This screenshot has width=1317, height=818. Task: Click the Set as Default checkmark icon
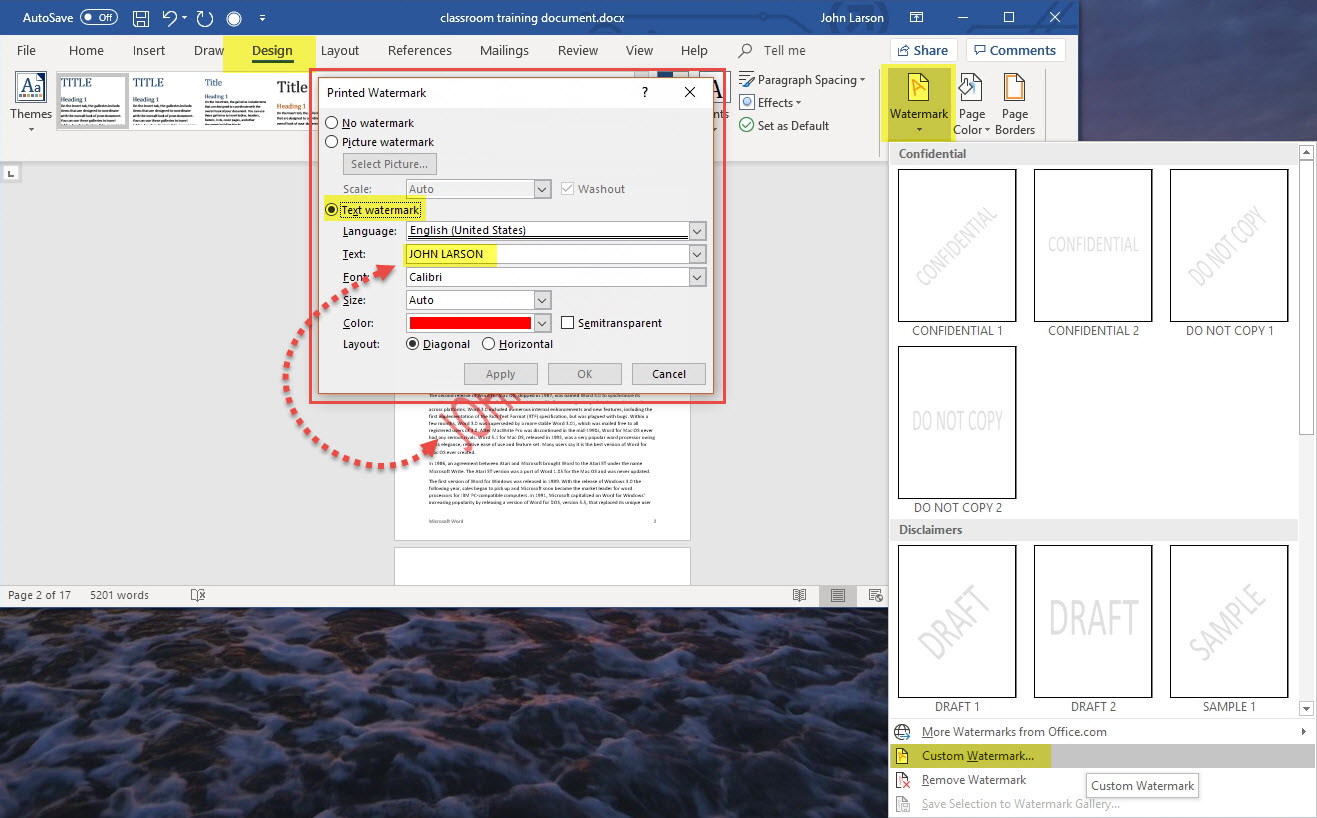(x=746, y=126)
